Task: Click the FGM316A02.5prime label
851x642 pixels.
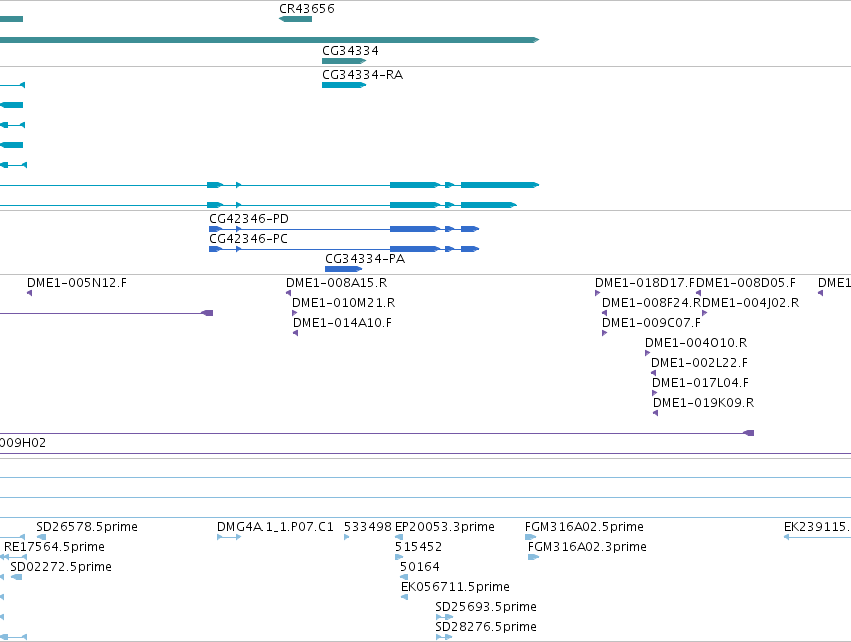Action: coord(584,527)
